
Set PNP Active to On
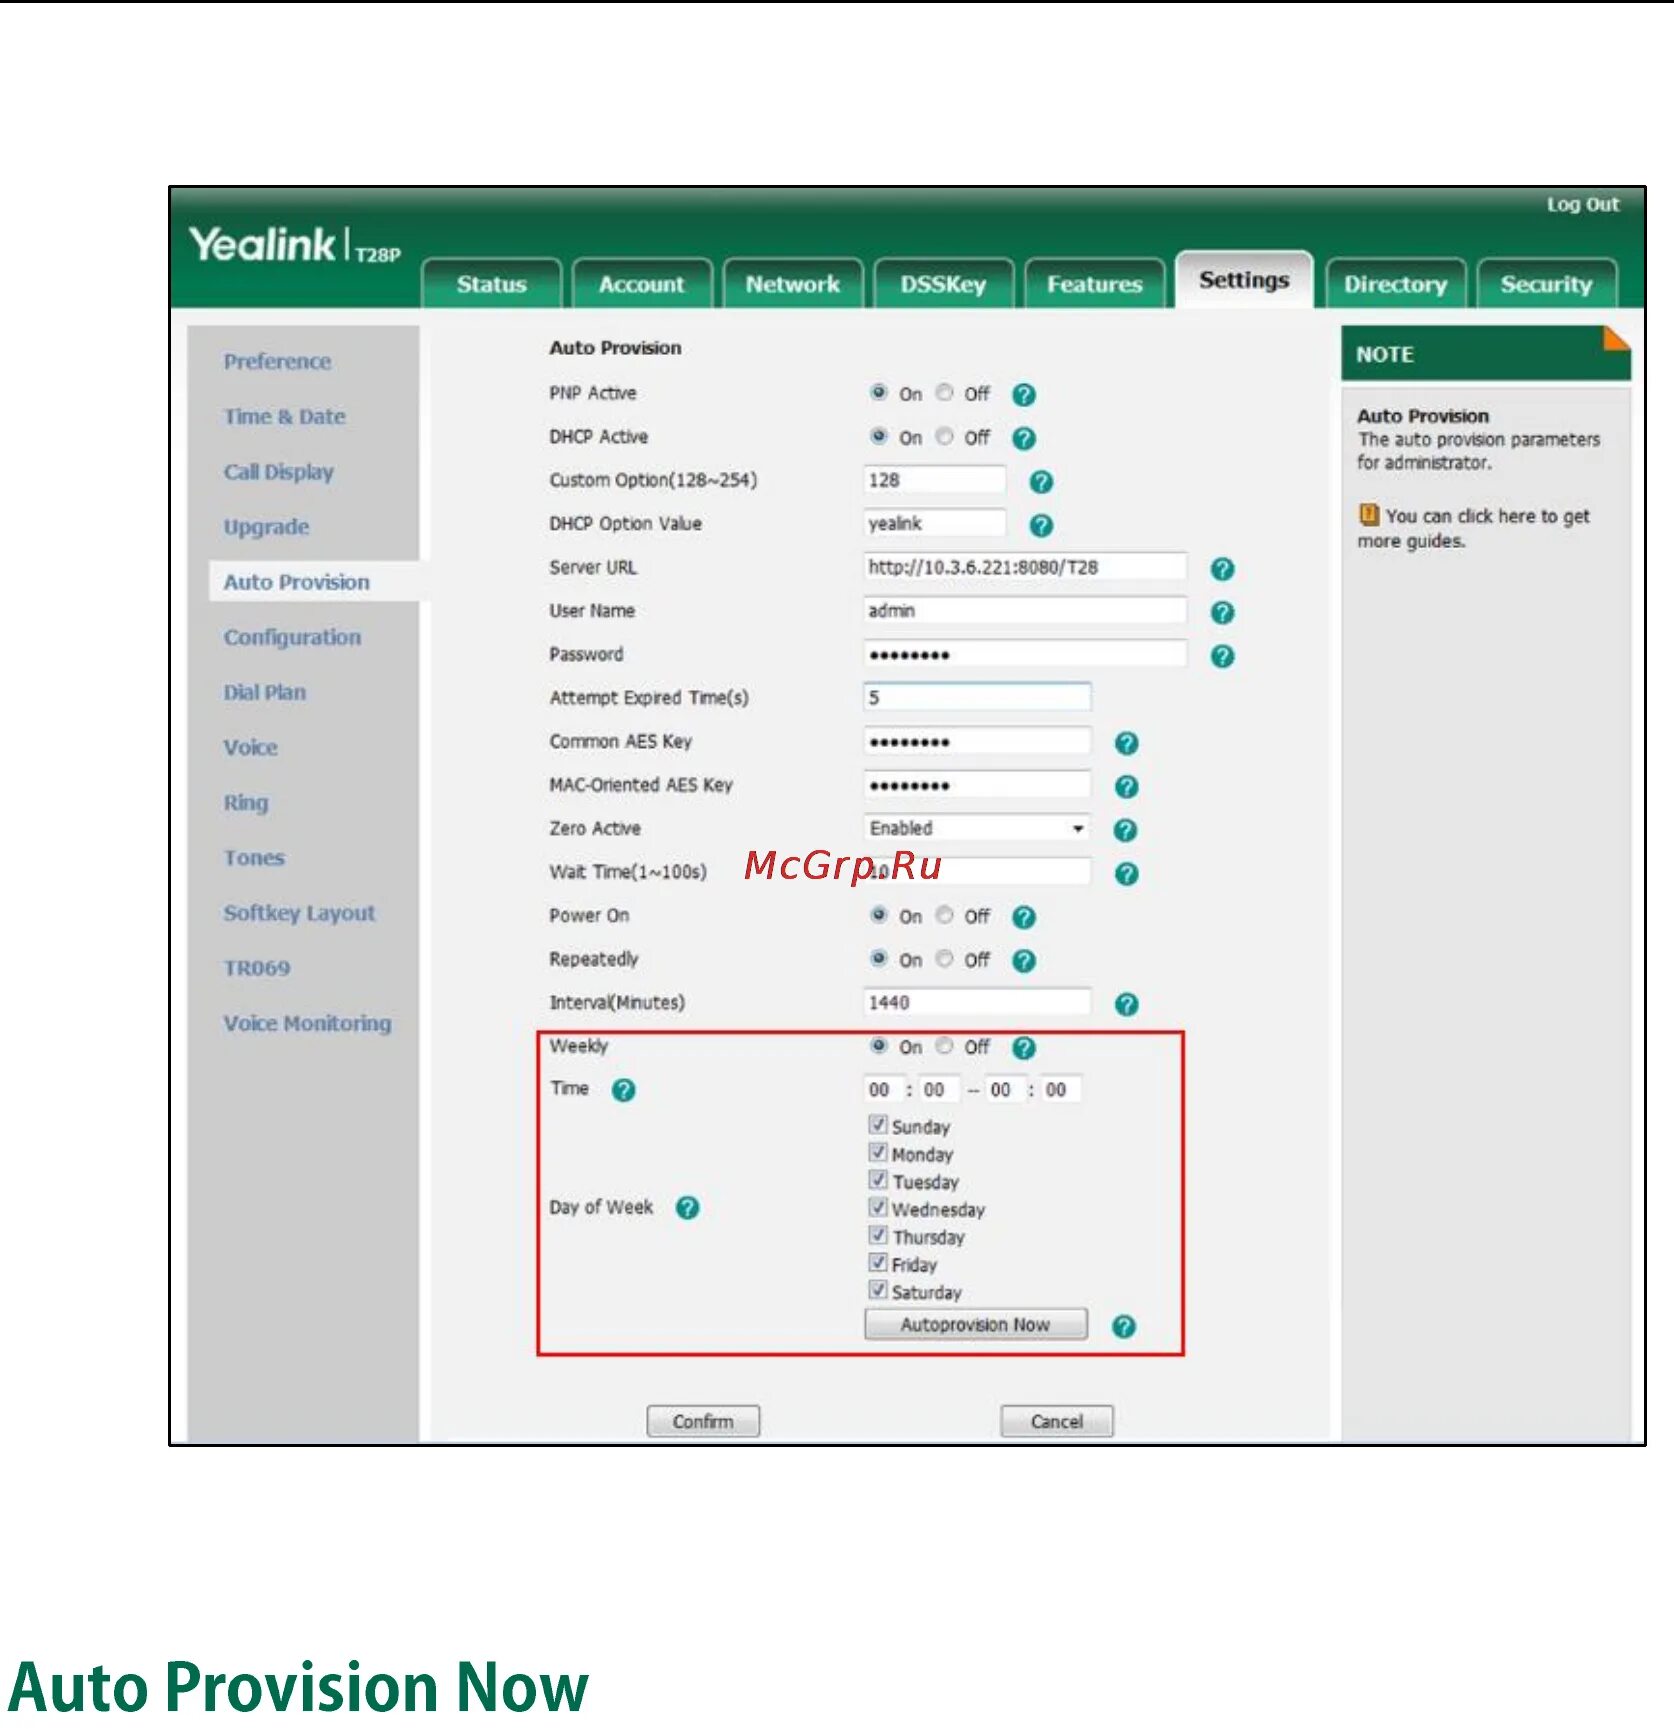[878, 392]
